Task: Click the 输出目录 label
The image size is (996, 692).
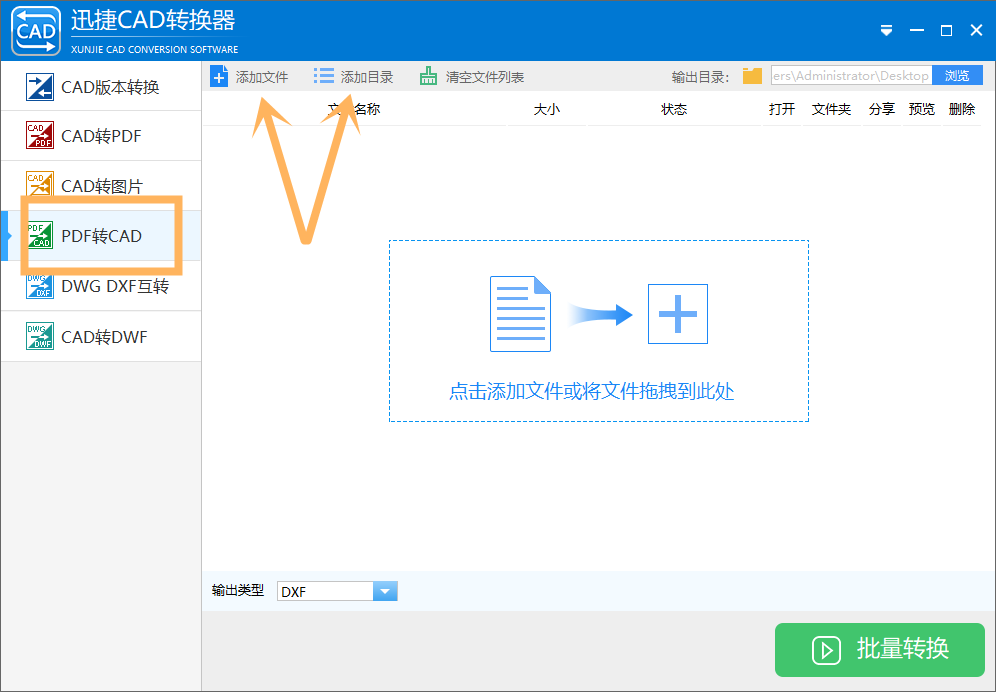Action: (700, 77)
